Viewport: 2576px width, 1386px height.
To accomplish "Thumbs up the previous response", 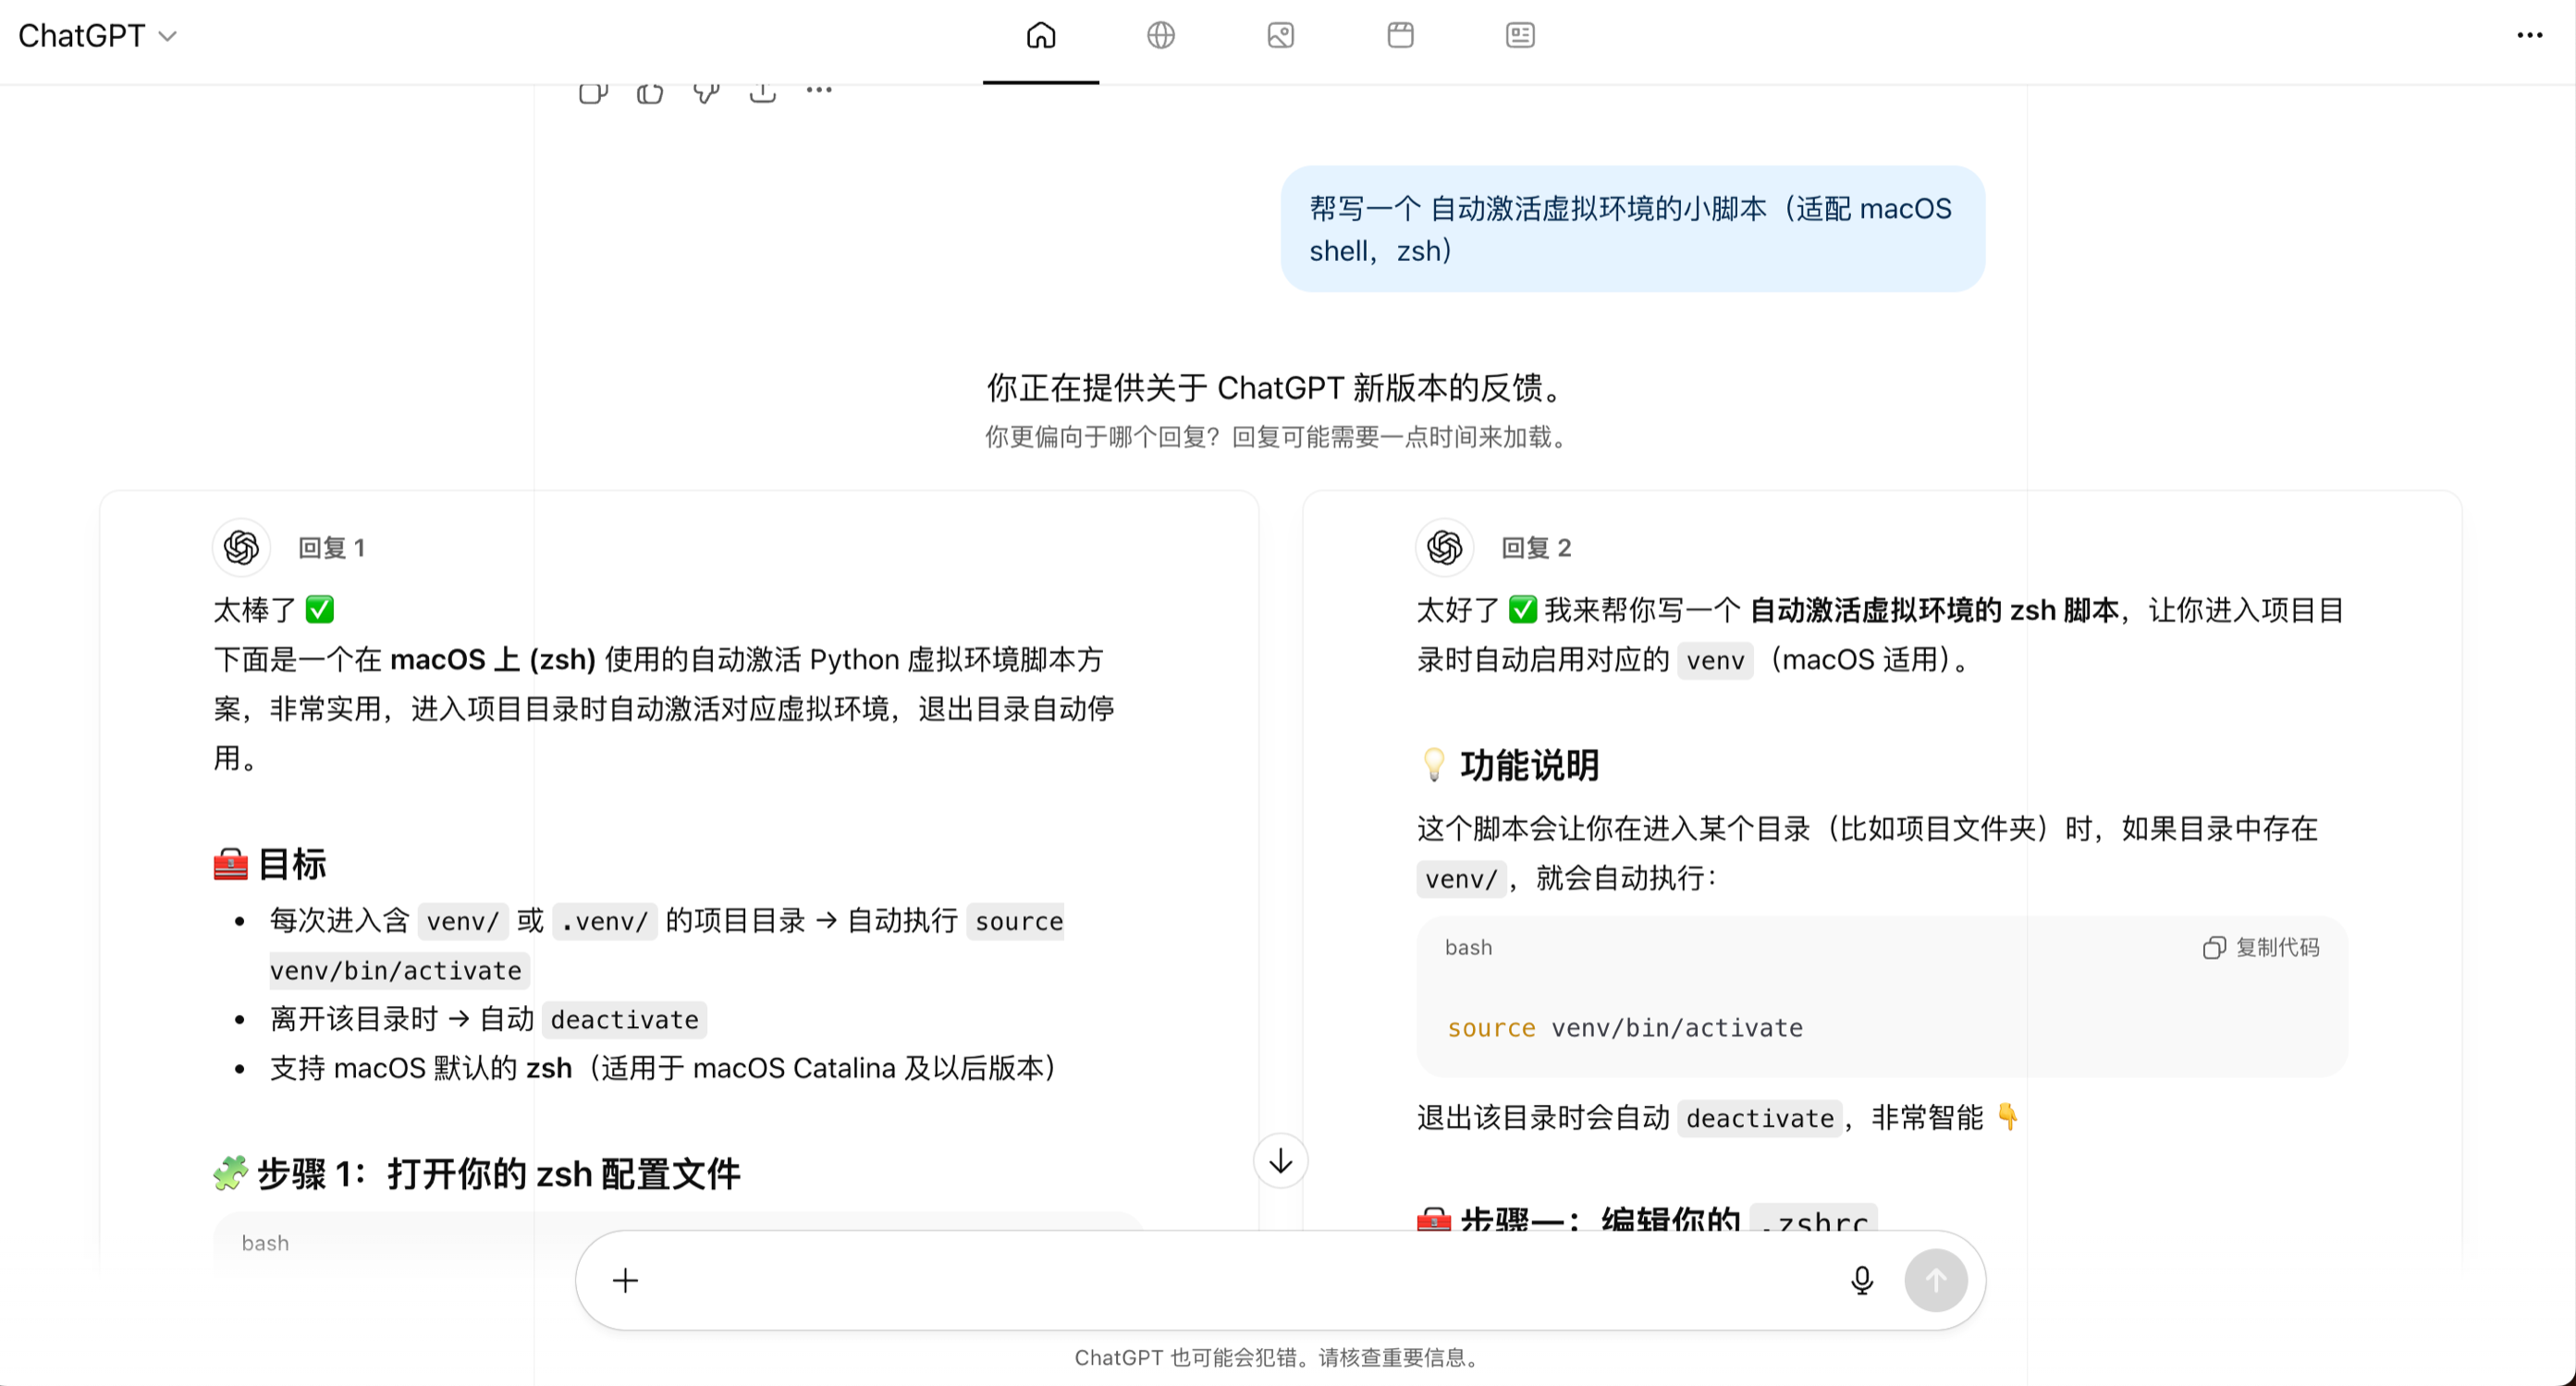I will point(650,93).
